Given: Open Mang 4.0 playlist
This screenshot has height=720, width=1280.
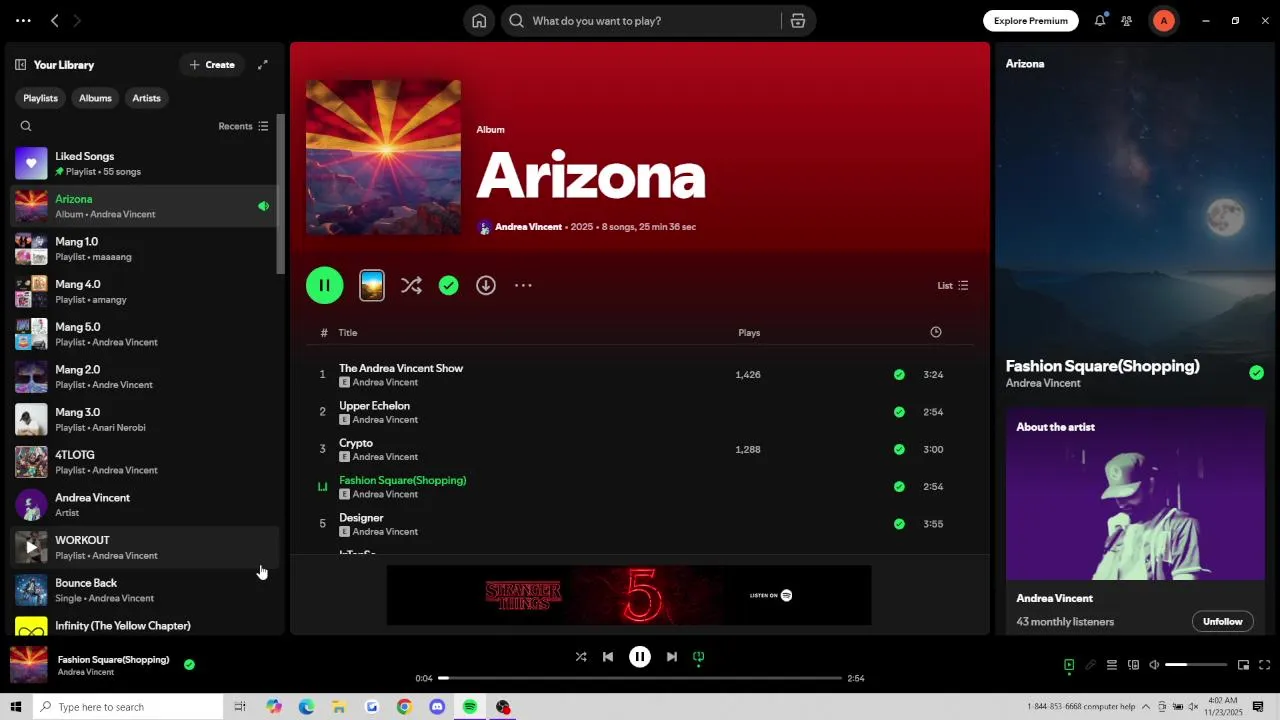Looking at the screenshot, I should point(145,291).
